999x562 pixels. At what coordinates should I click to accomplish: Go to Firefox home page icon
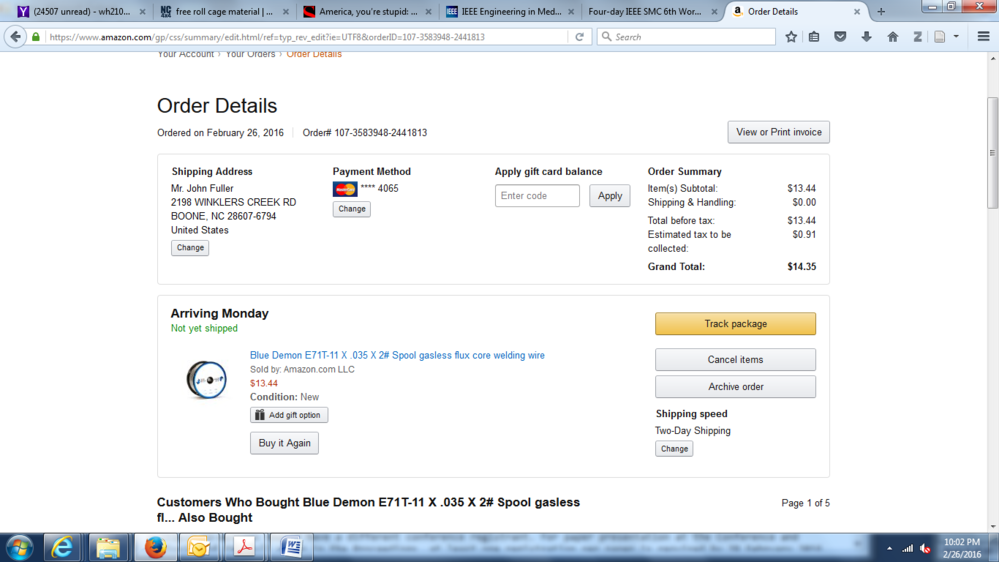(893, 37)
